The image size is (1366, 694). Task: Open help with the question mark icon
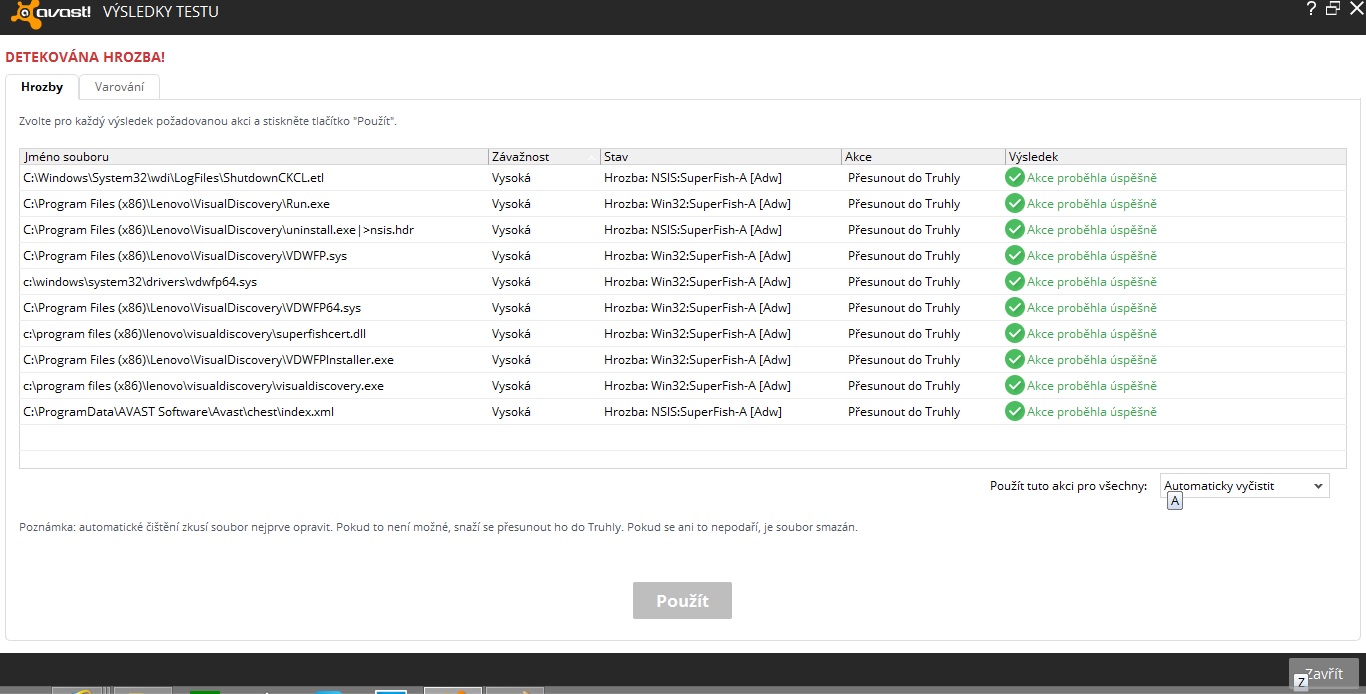[x=1311, y=9]
